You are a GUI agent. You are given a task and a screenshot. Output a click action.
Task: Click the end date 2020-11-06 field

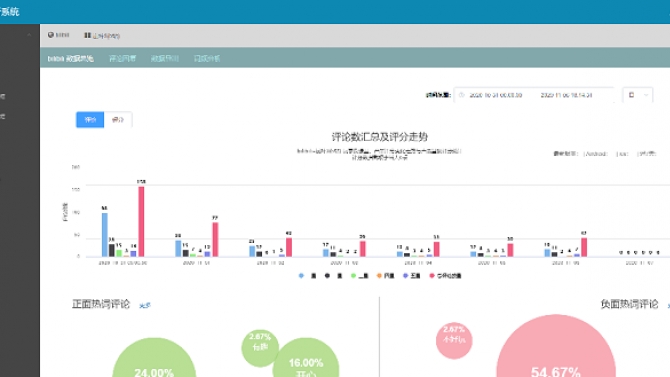point(566,95)
